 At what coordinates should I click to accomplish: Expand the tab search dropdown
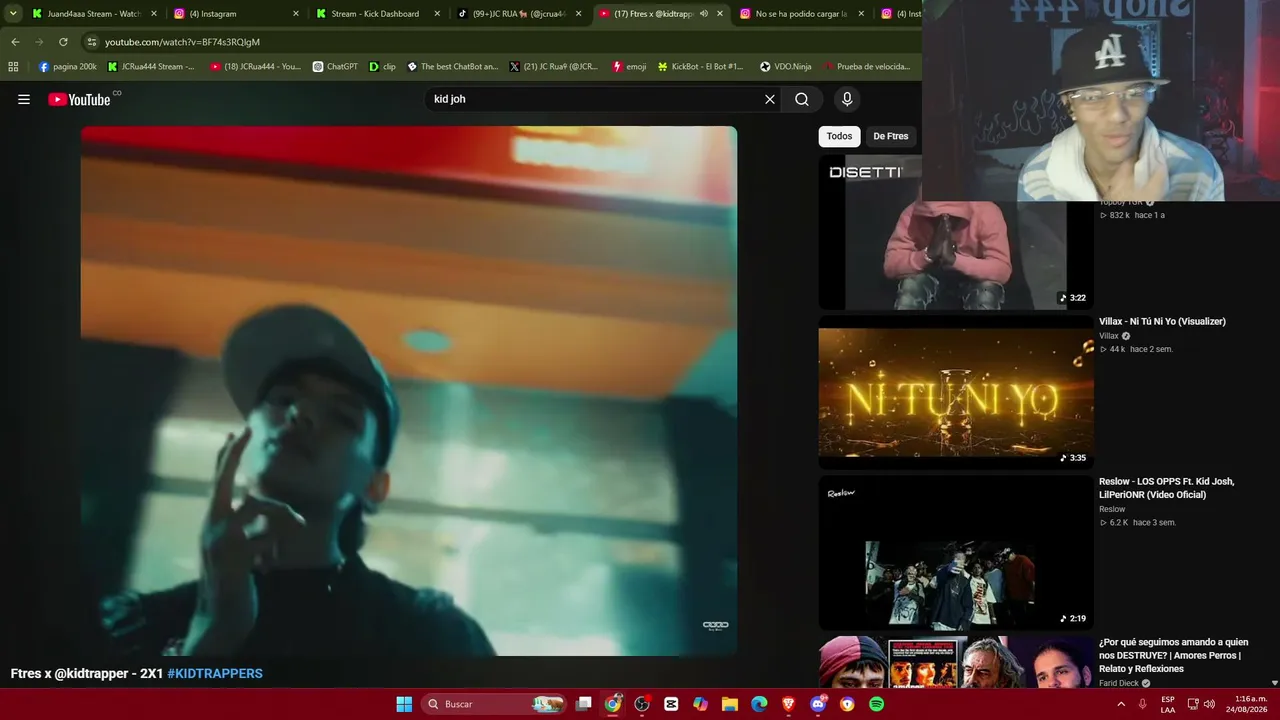point(13,14)
